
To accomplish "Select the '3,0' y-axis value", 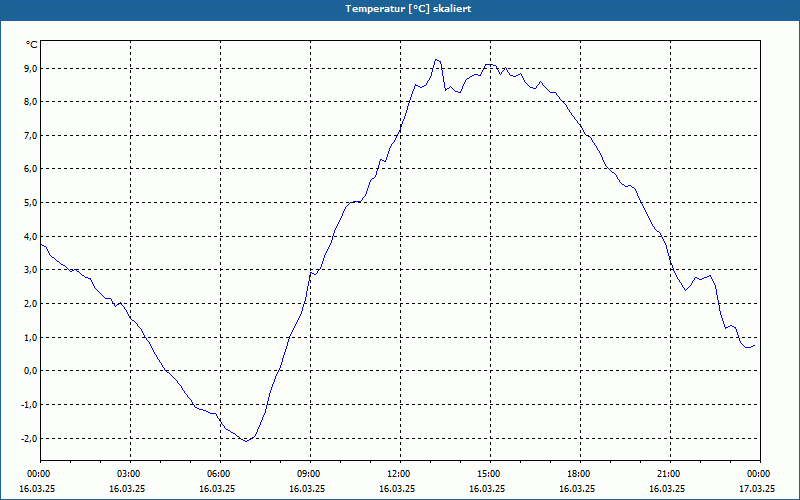I will [x=30, y=270].
